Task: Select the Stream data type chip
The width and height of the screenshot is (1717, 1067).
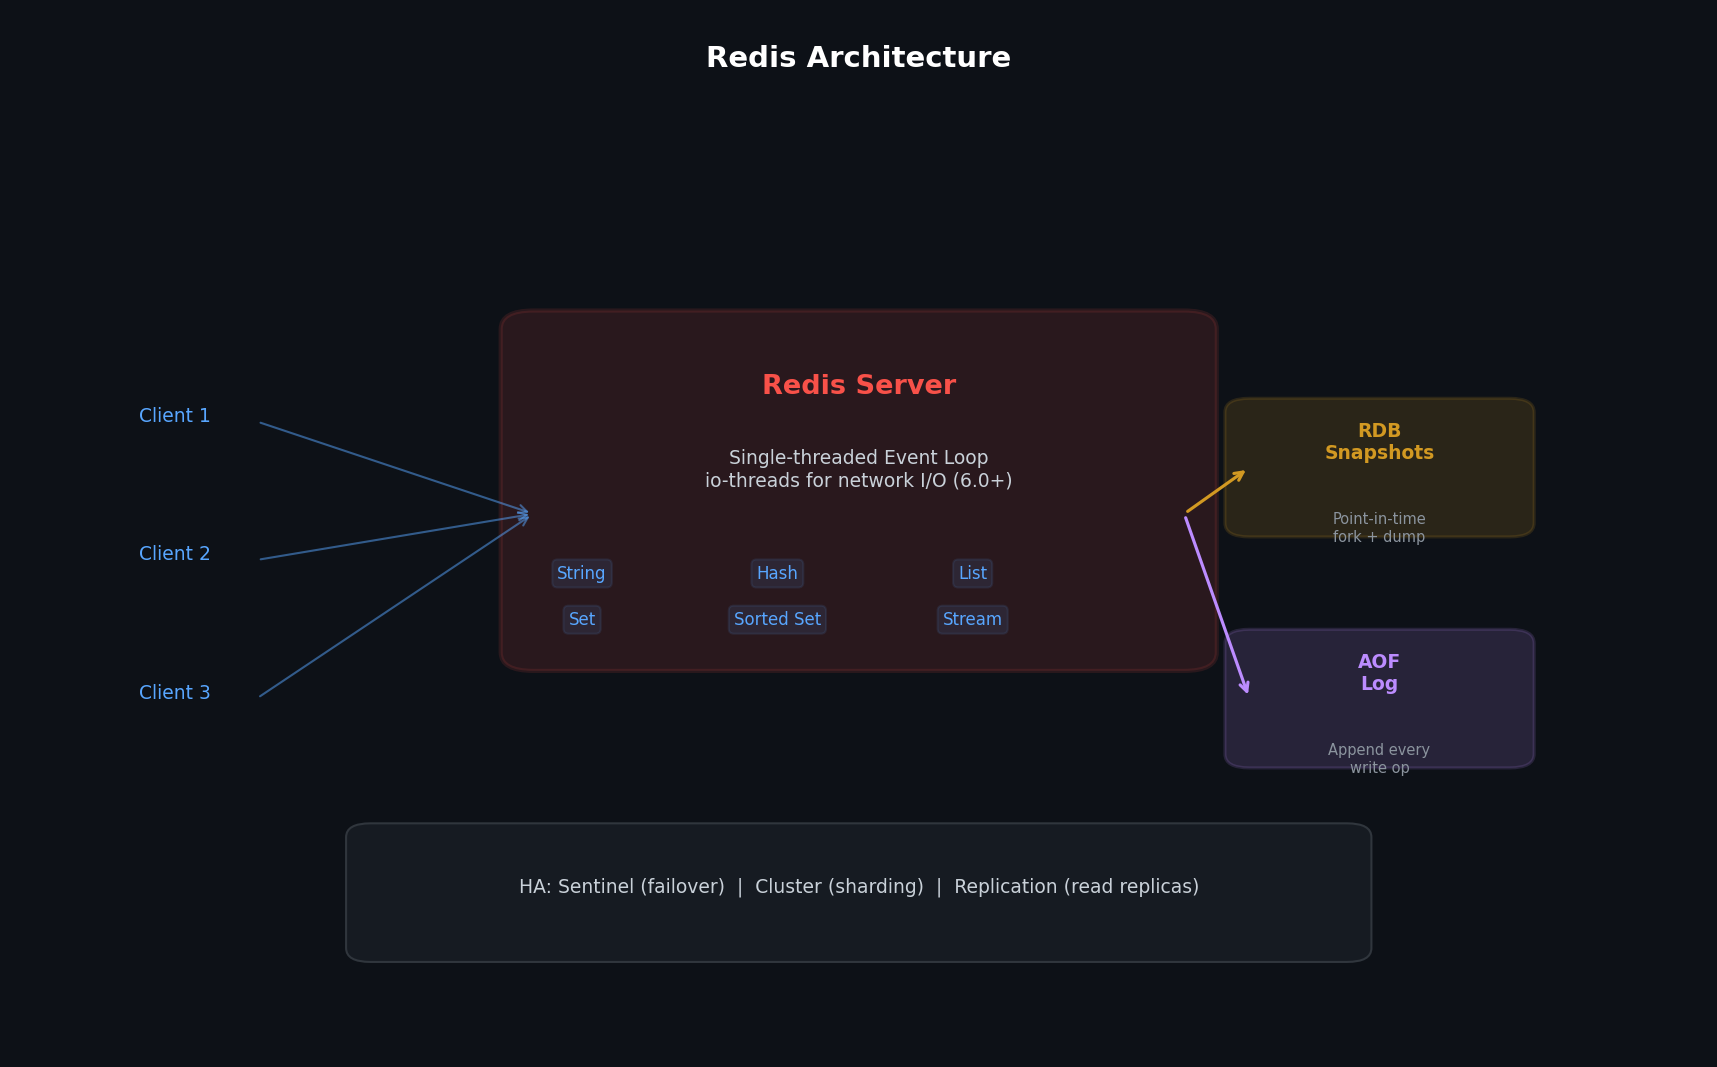Action: pyautogui.click(x=972, y=619)
